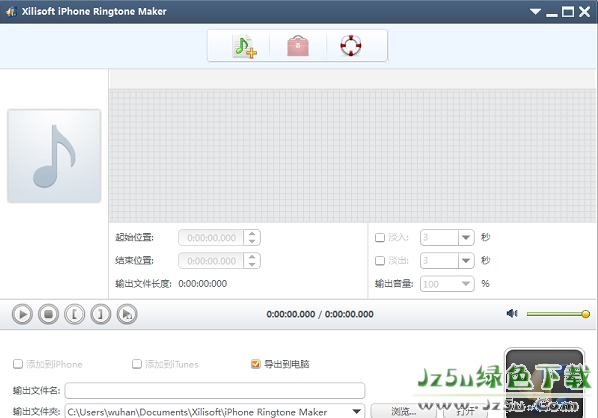Open help via the lifebuoy icon
This screenshot has width=598, height=418.
point(351,45)
